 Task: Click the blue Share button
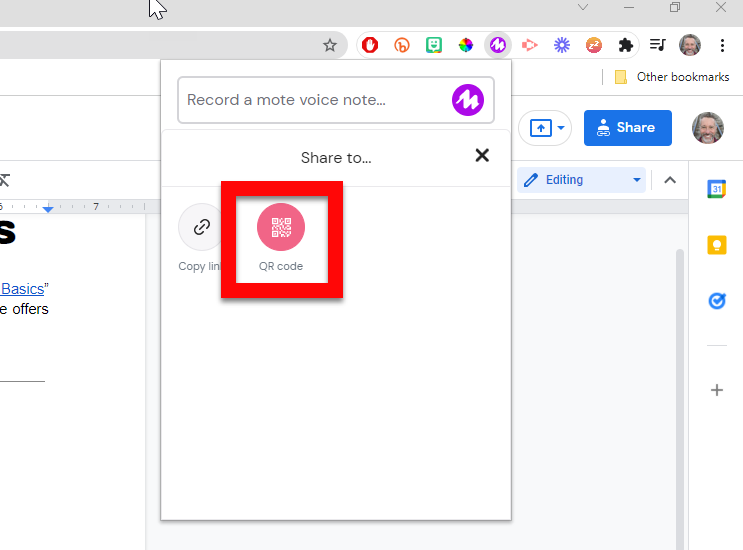coord(627,128)
